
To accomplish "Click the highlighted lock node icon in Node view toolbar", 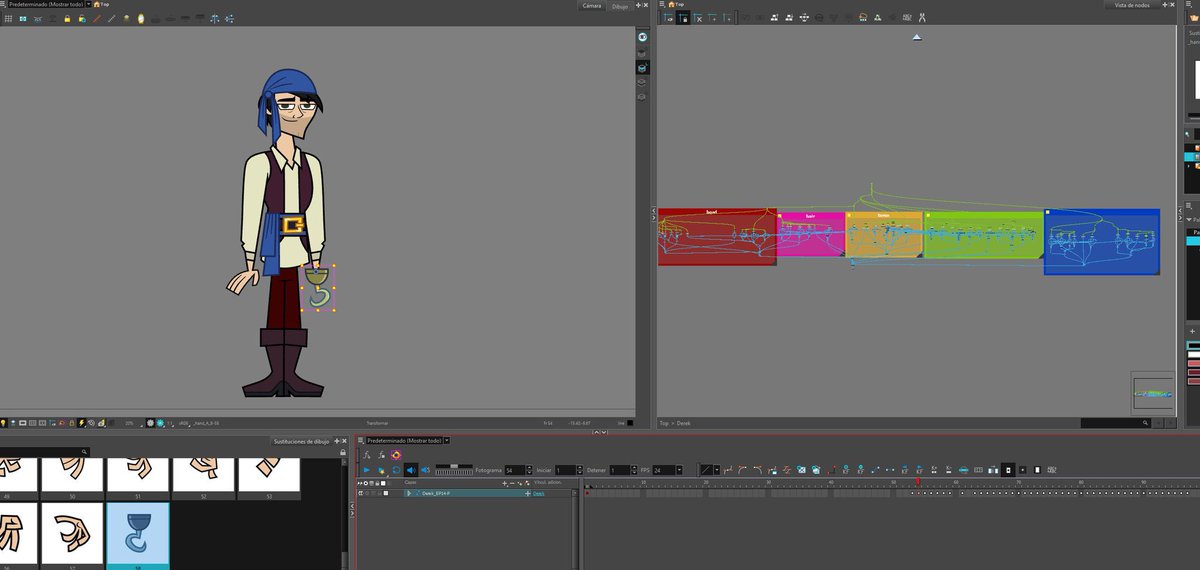I will coord(683,18).
